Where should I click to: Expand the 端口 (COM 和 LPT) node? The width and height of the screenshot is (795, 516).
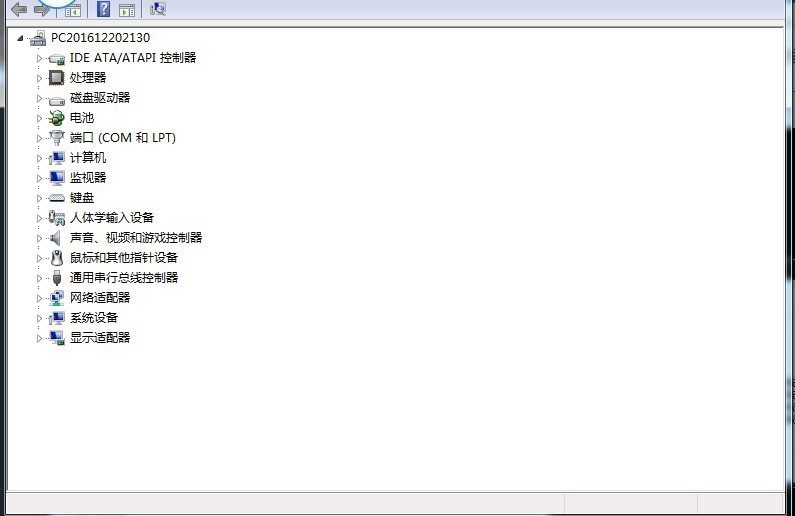40,138
